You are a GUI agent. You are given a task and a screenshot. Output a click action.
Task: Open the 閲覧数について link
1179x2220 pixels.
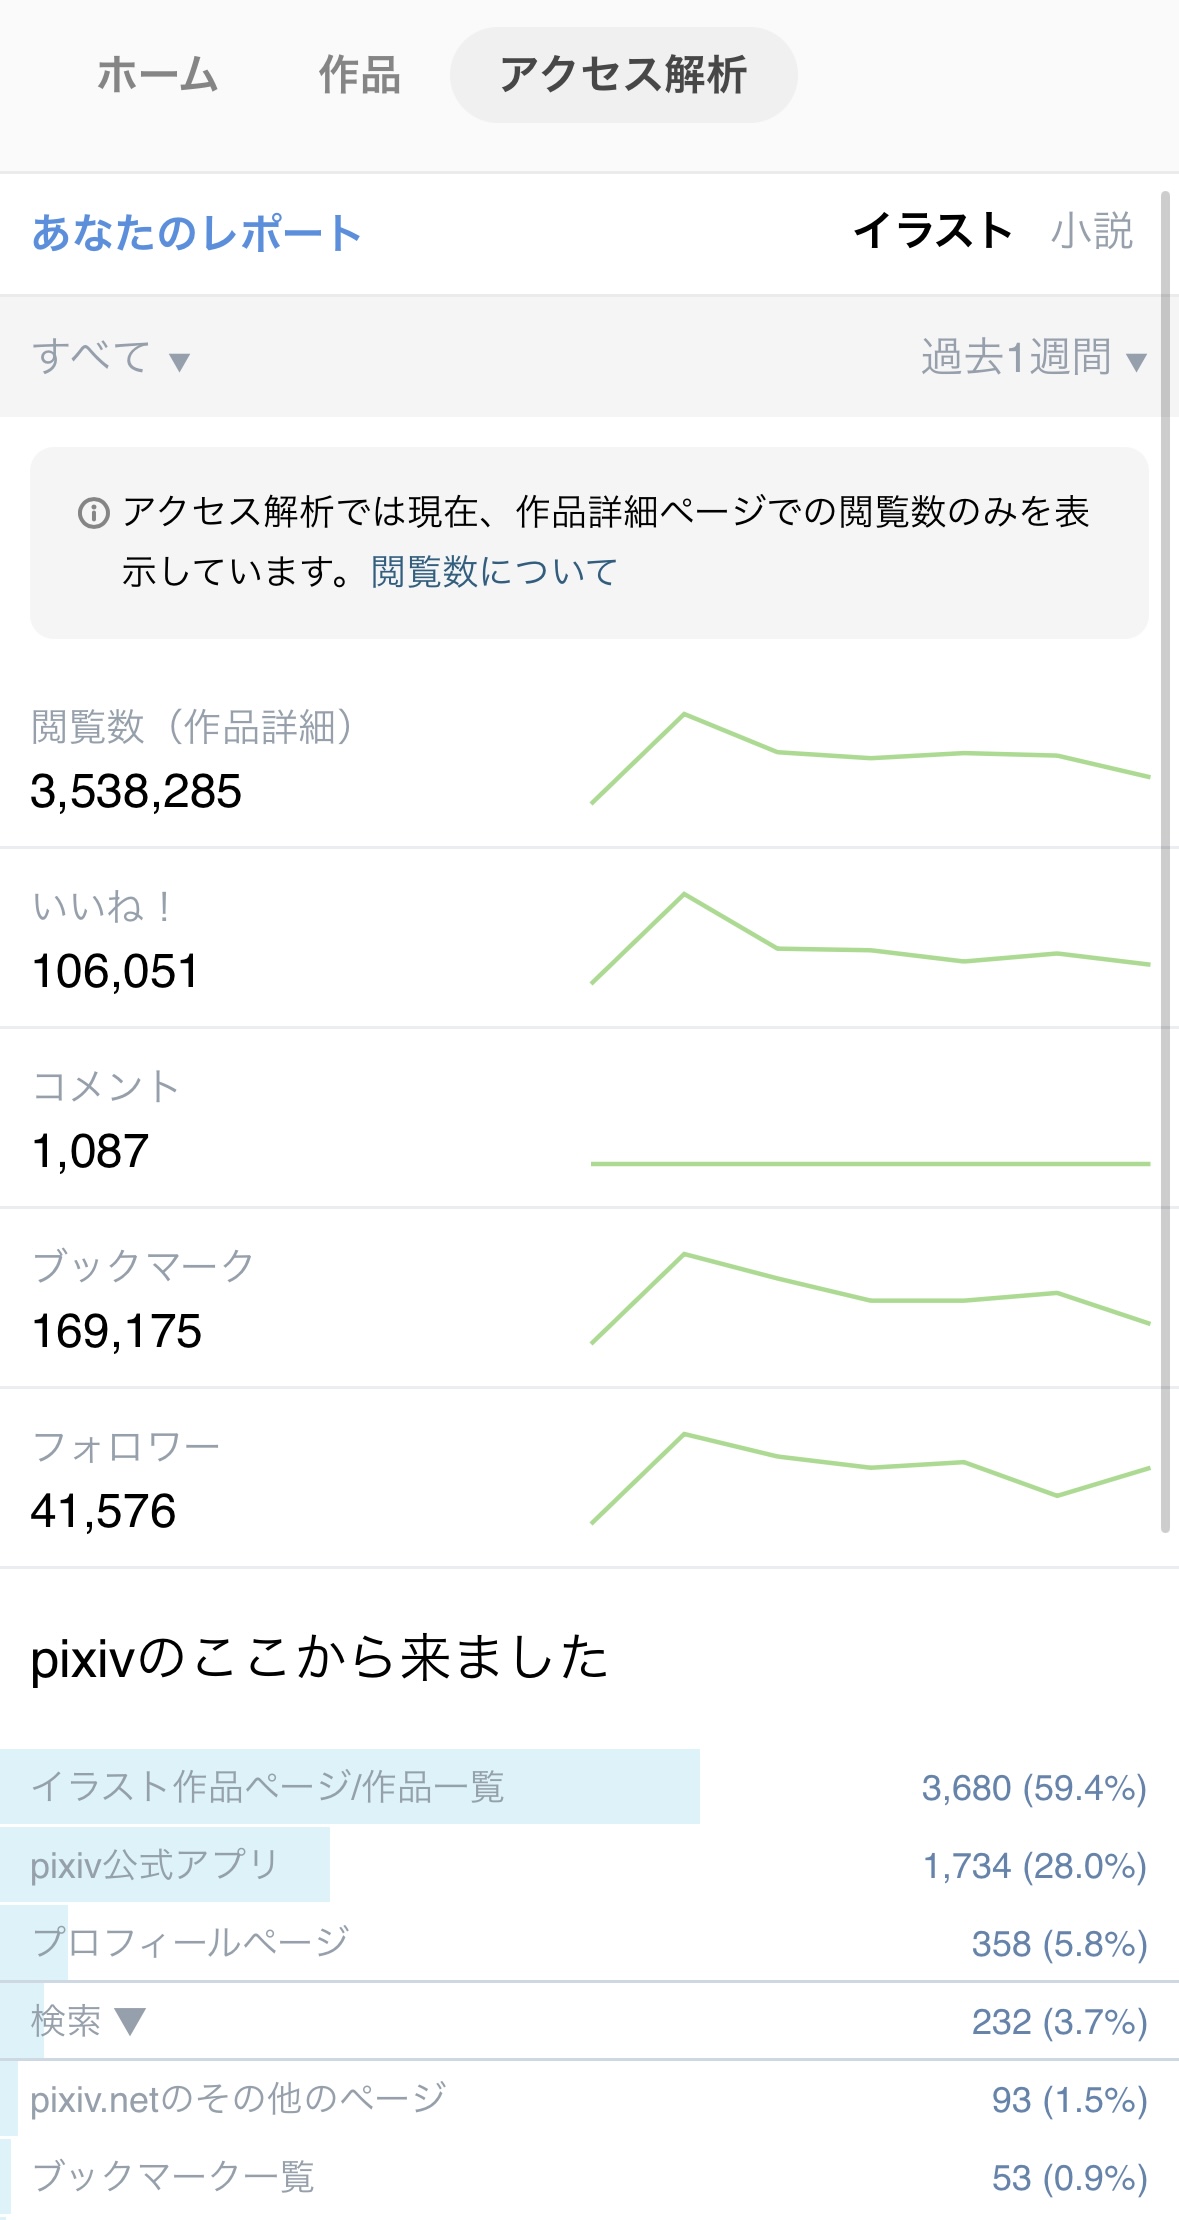[x=494, y=572]
